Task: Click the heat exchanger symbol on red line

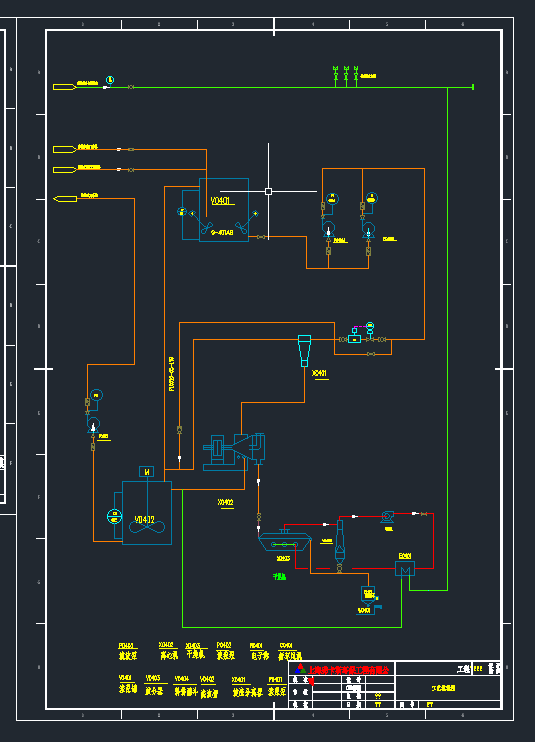Action: (x=405, y=568)
